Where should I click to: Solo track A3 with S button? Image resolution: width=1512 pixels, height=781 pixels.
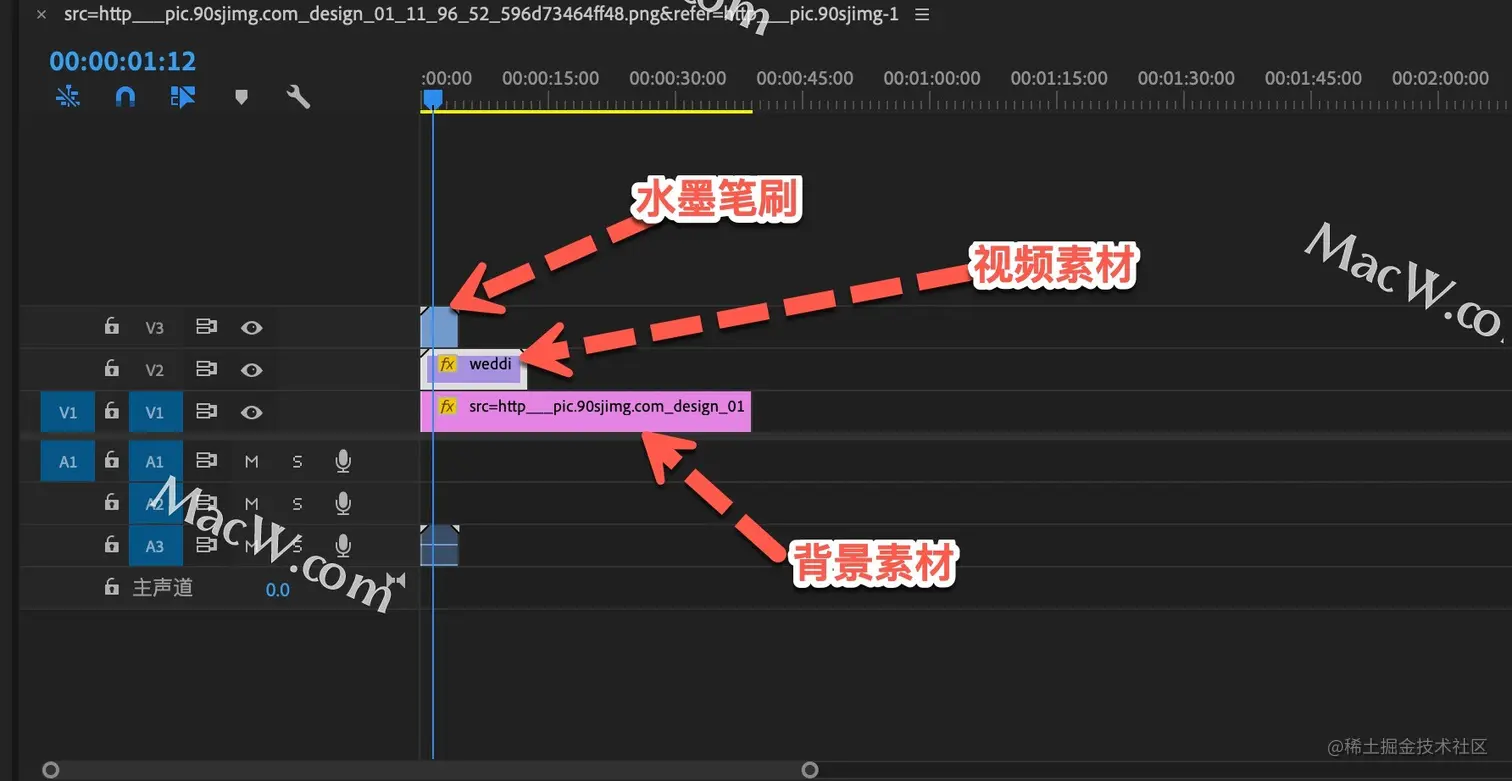coord(297,546)
